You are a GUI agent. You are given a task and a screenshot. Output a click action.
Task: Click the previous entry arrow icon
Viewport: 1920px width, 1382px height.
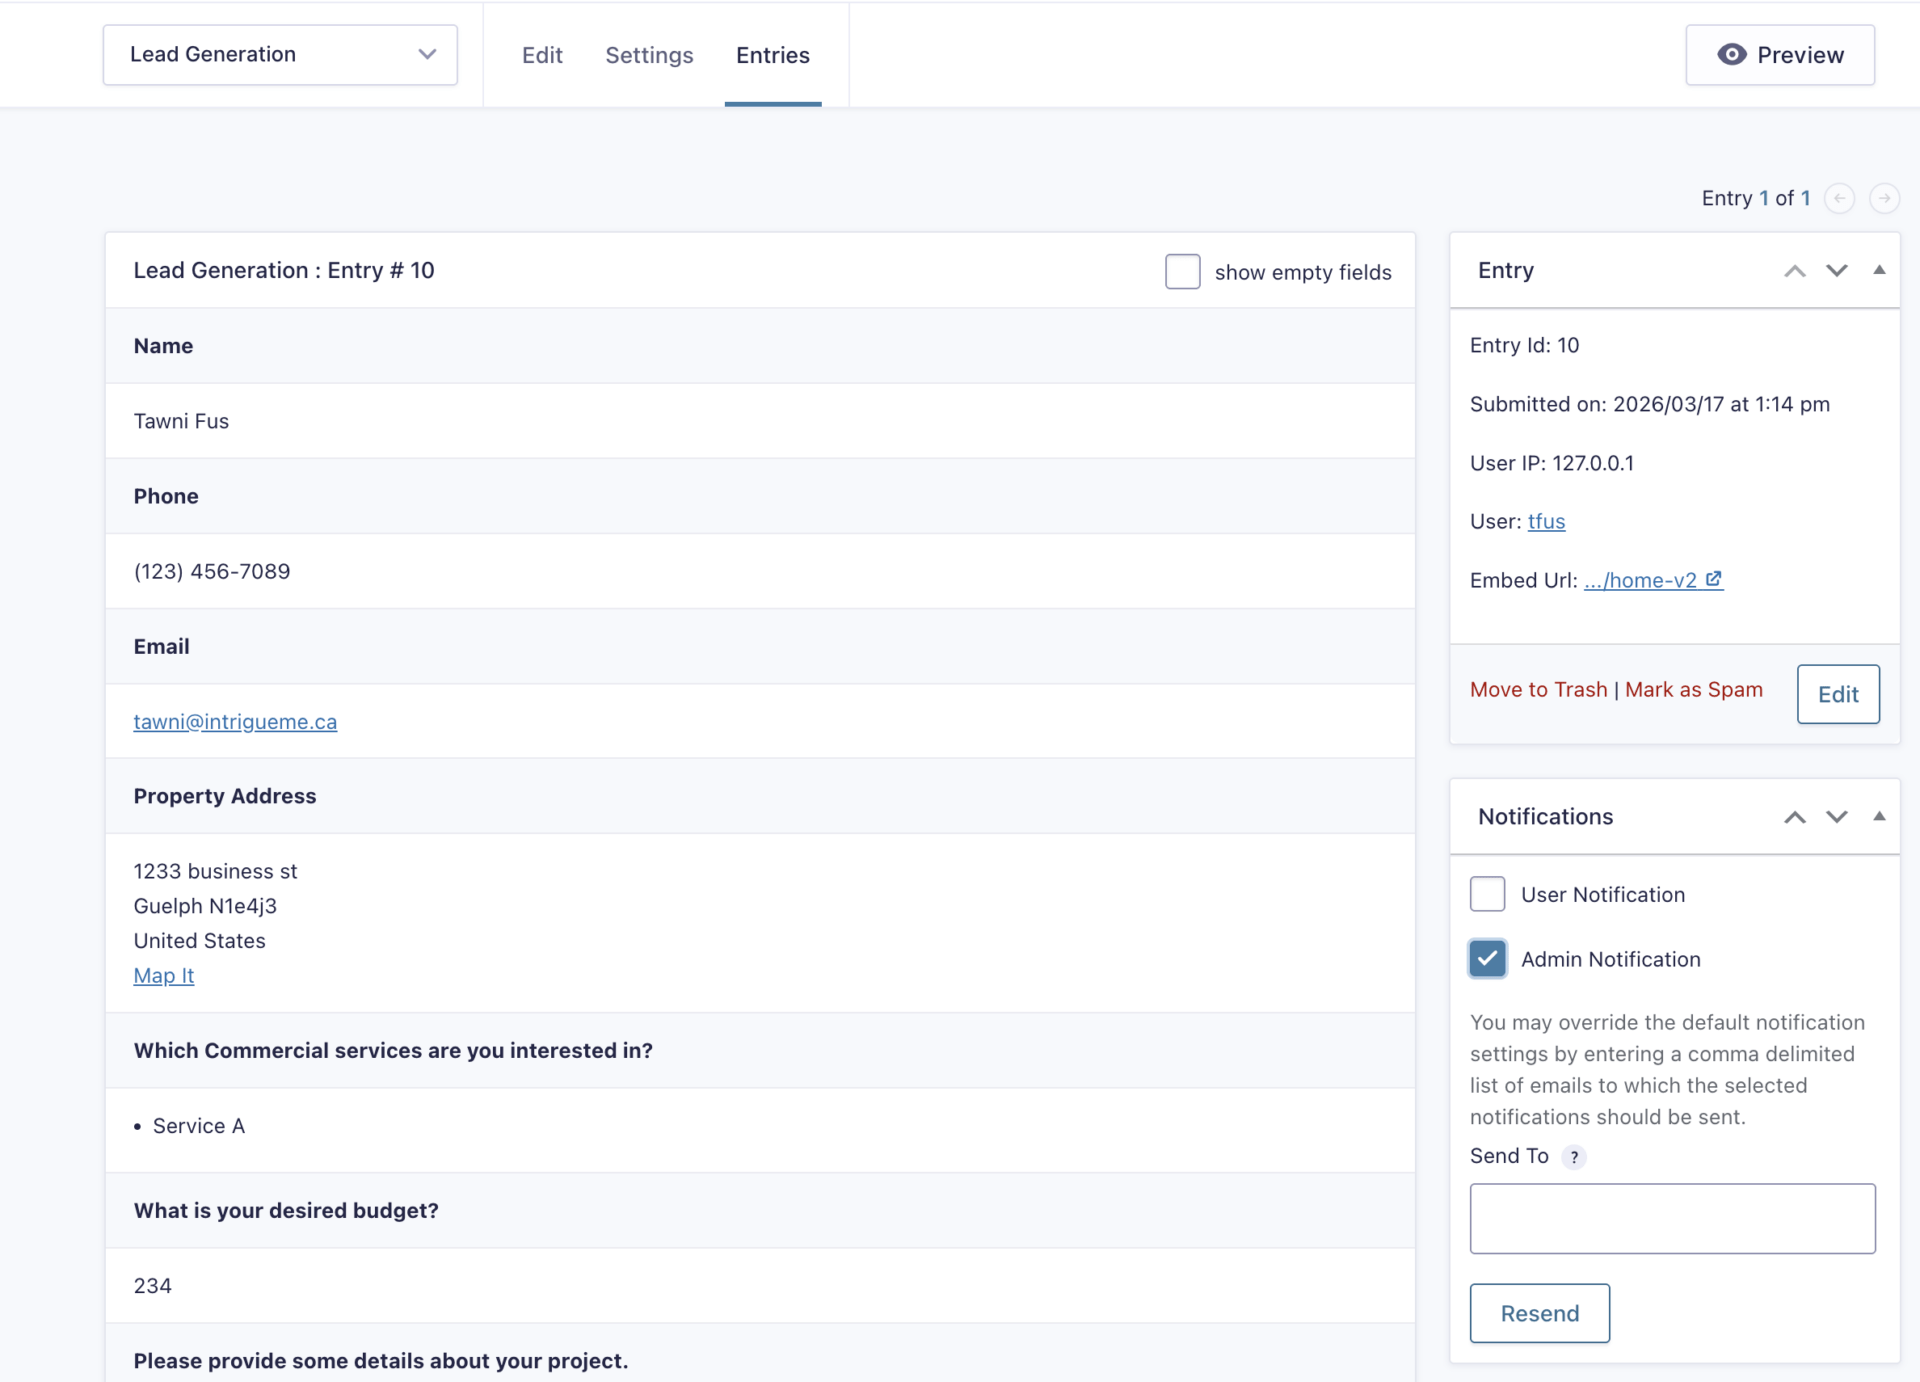[x=1839, y=198]
